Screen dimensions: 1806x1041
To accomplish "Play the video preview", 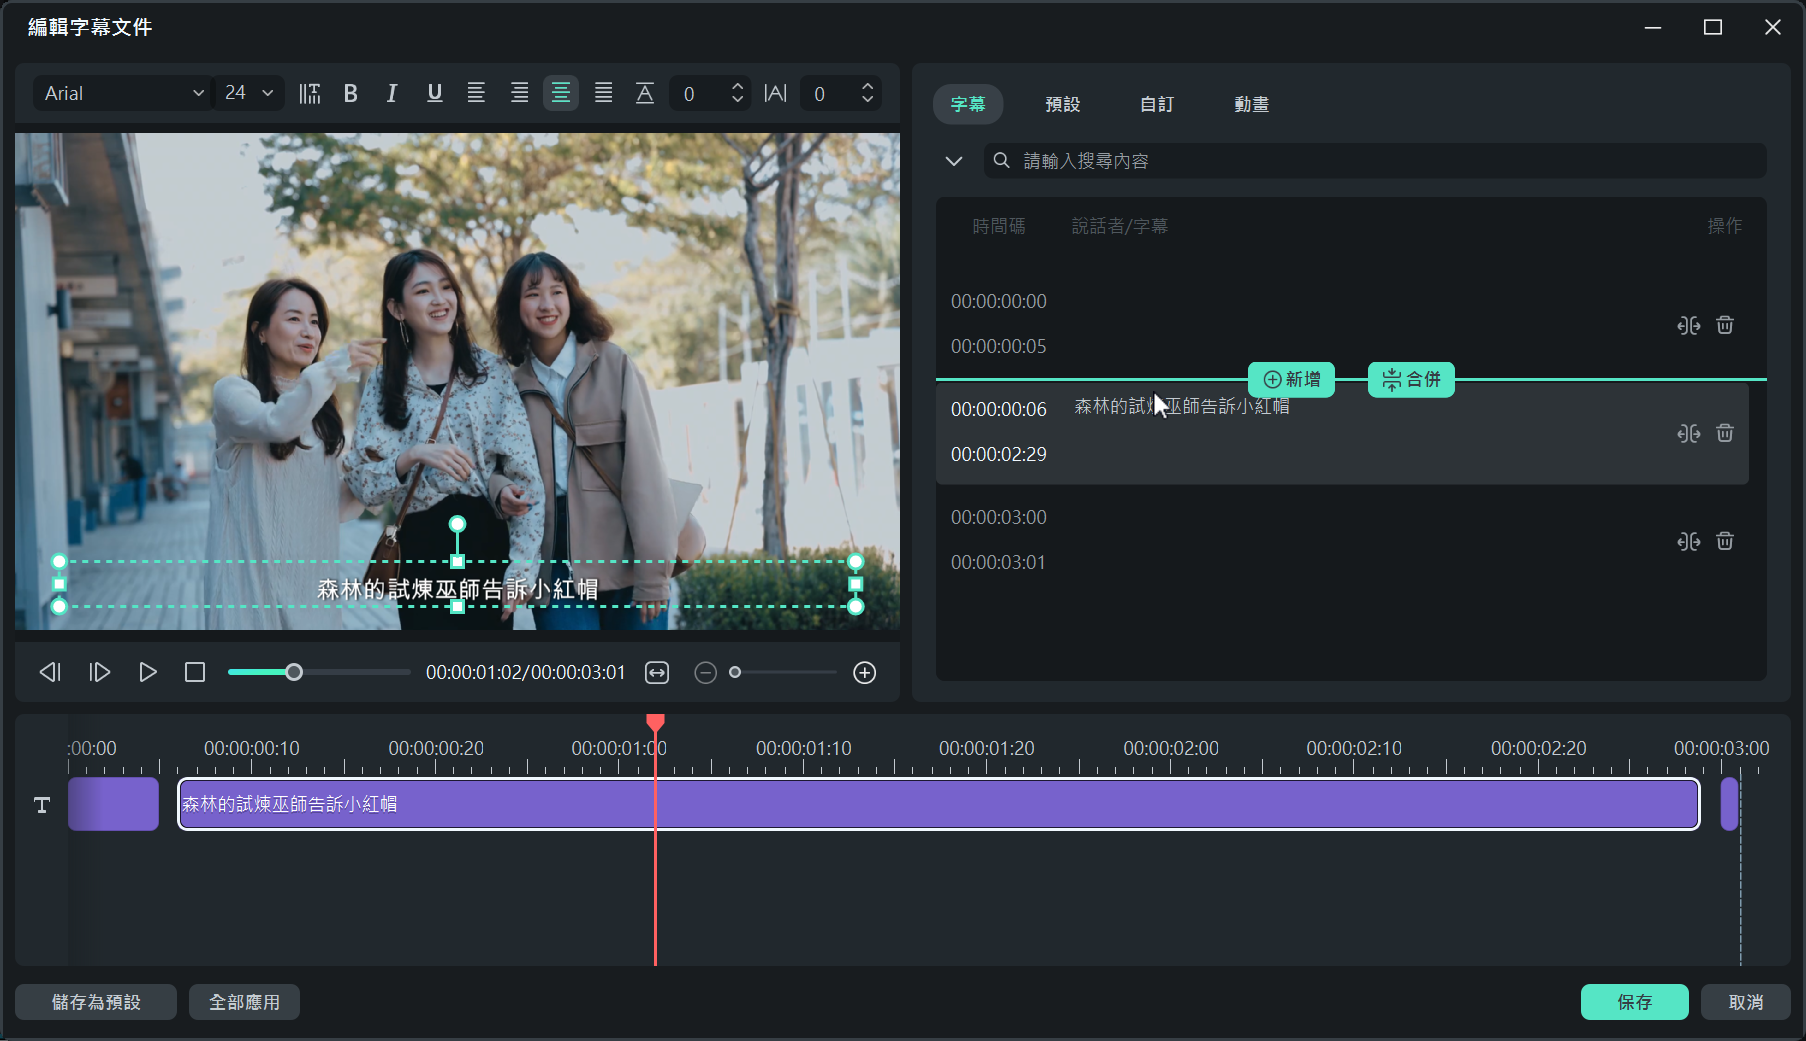I will [x=147, y=672].
